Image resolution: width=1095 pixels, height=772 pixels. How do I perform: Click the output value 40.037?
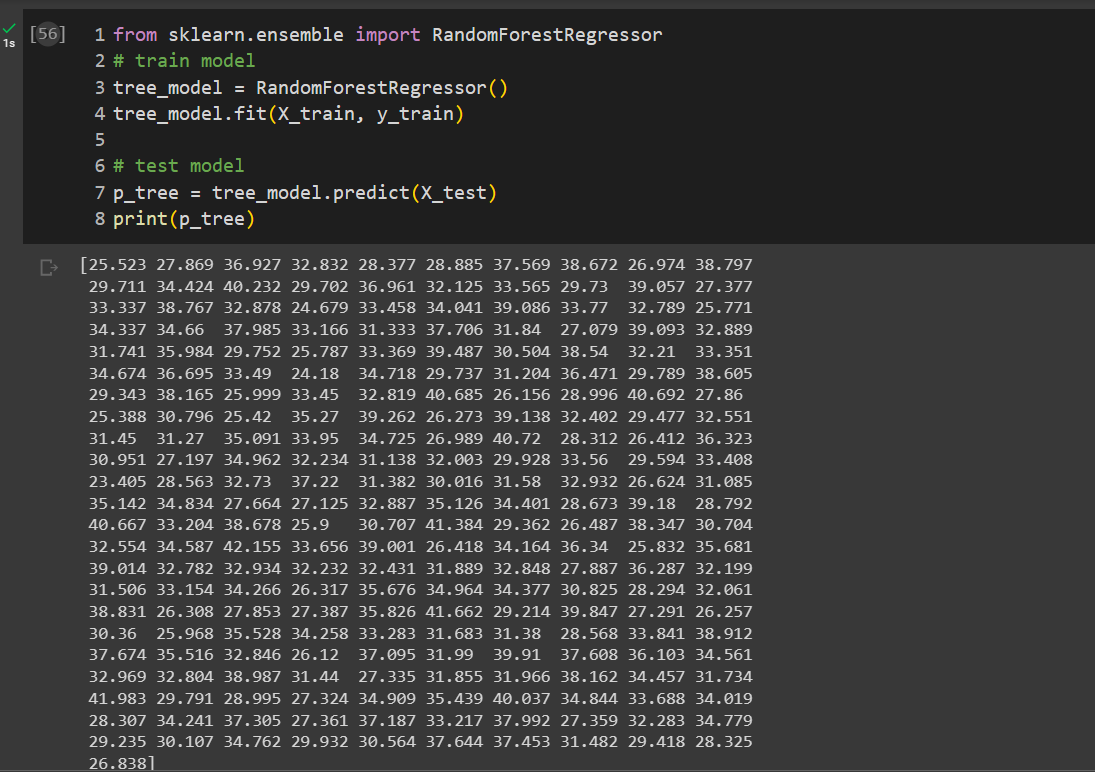[522, 699]
